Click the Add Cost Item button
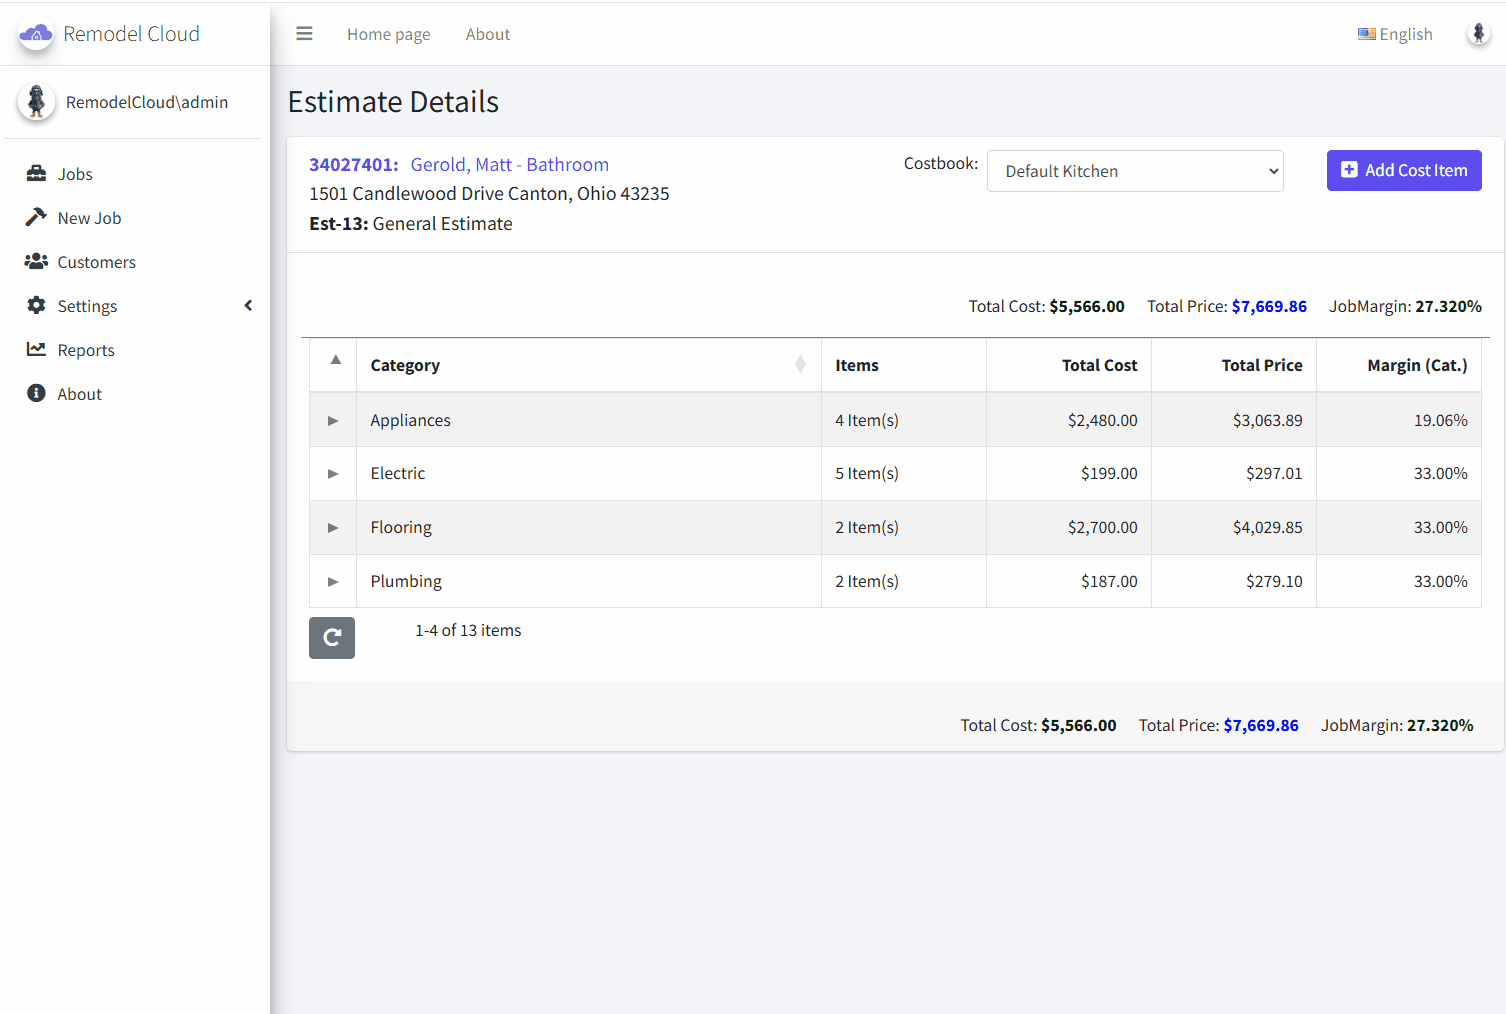Viewport: 1506px width, 1014px height. pyautogui.click(x=1403, y=170)
